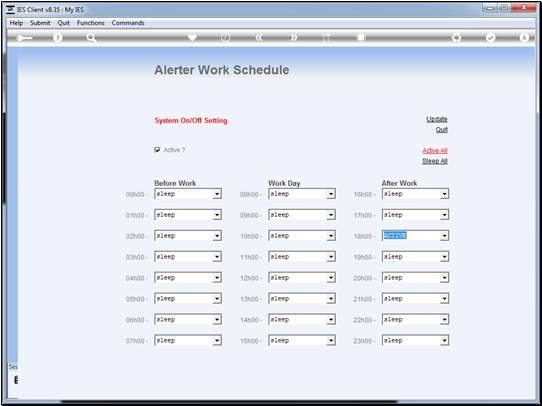
Task: Go forward with double right chevron icon
Action: tap(293, 38)
